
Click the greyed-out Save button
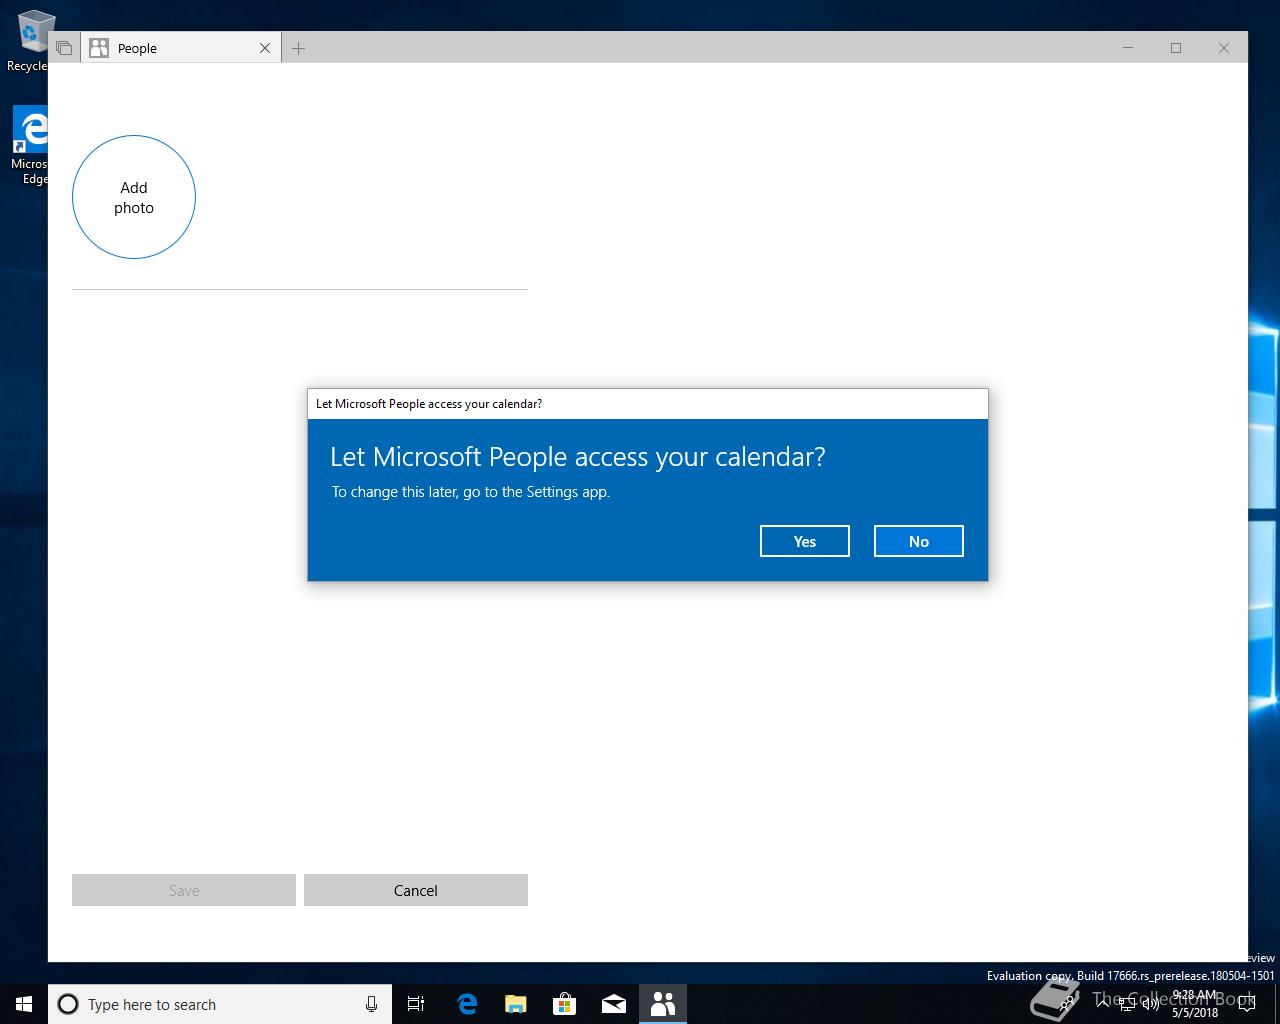(184, 890)
